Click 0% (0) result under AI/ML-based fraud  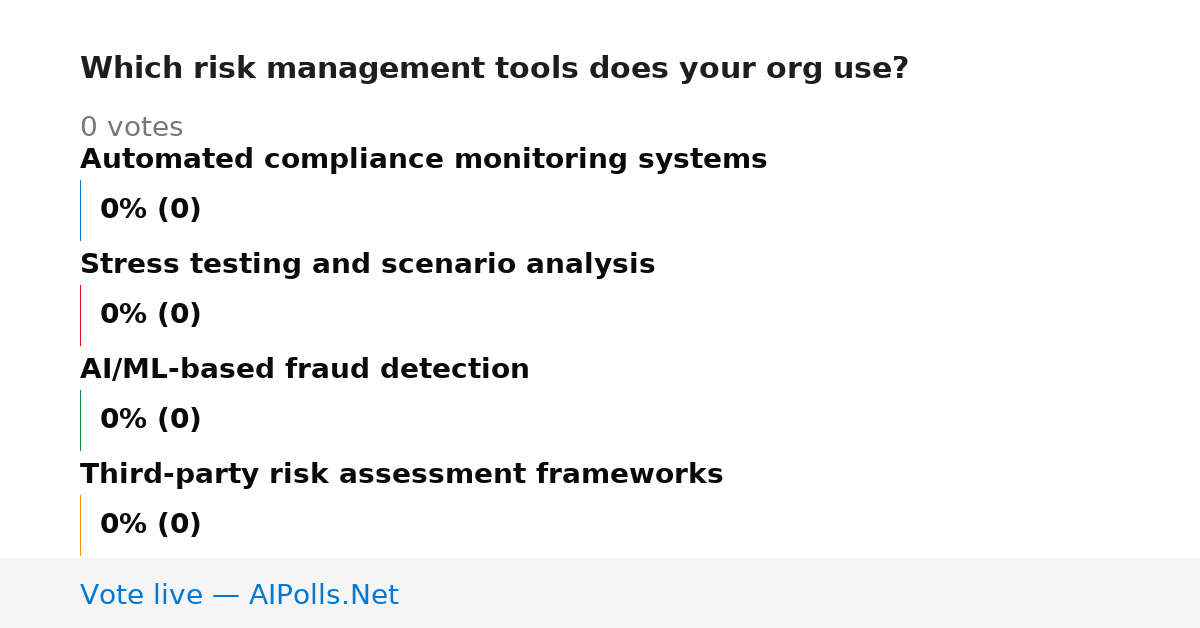click(150, 420)
